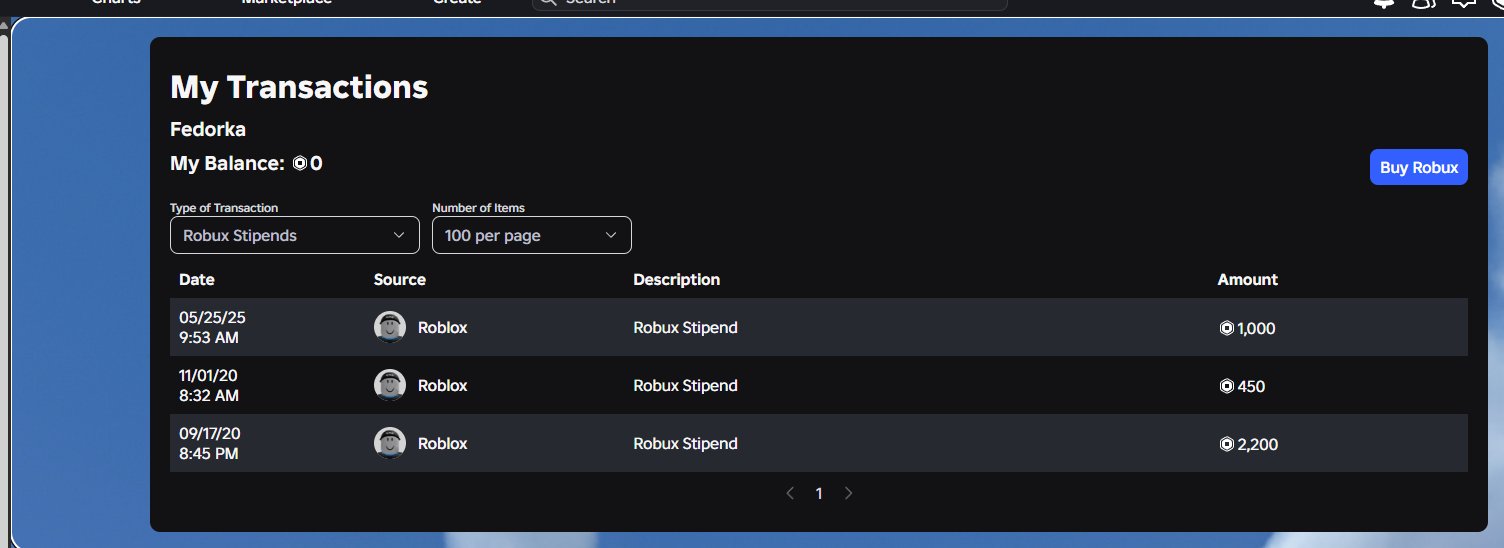Click the 2,200 amount value
Image resolution: width=1504 pixels, height=548 pixels.
[1258, 443]
